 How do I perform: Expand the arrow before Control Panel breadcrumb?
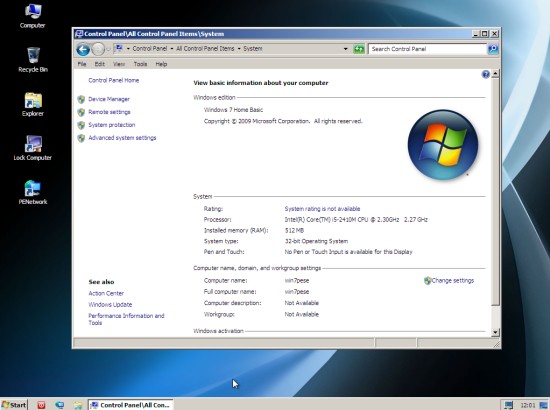(128, 49)
